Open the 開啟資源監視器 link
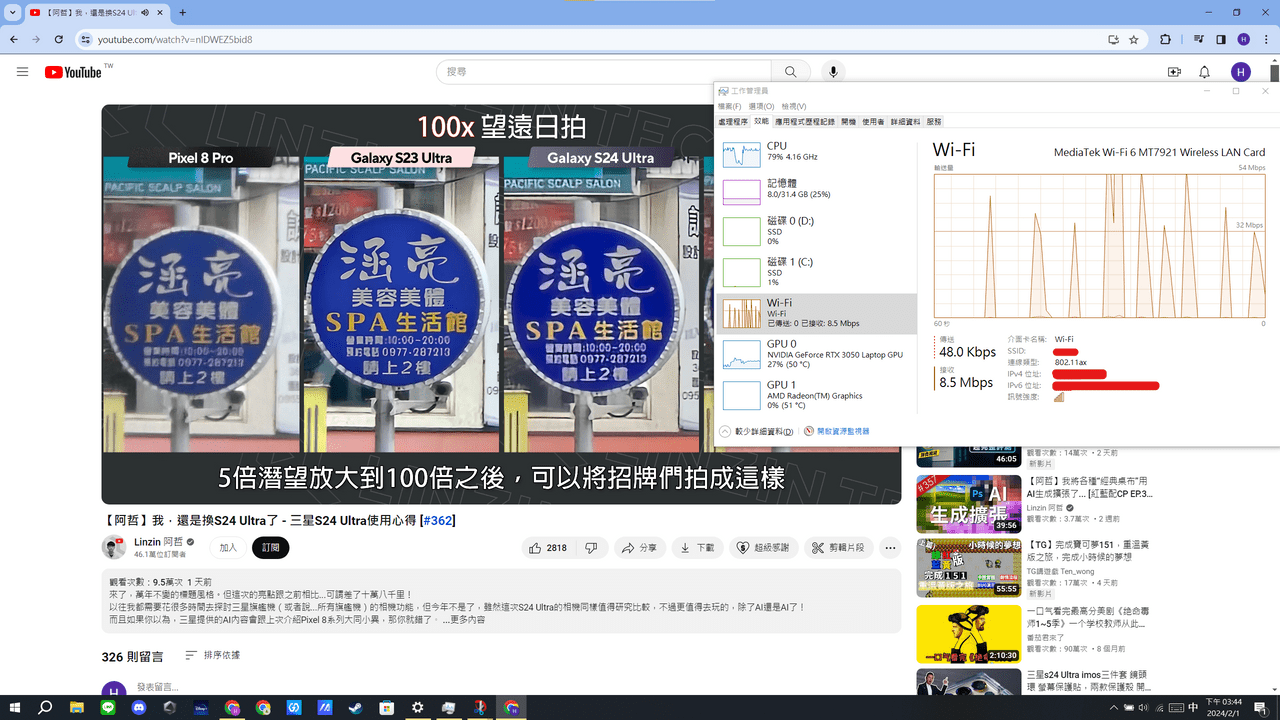This screenshot has width=1280, height=720. click(836, 432)
